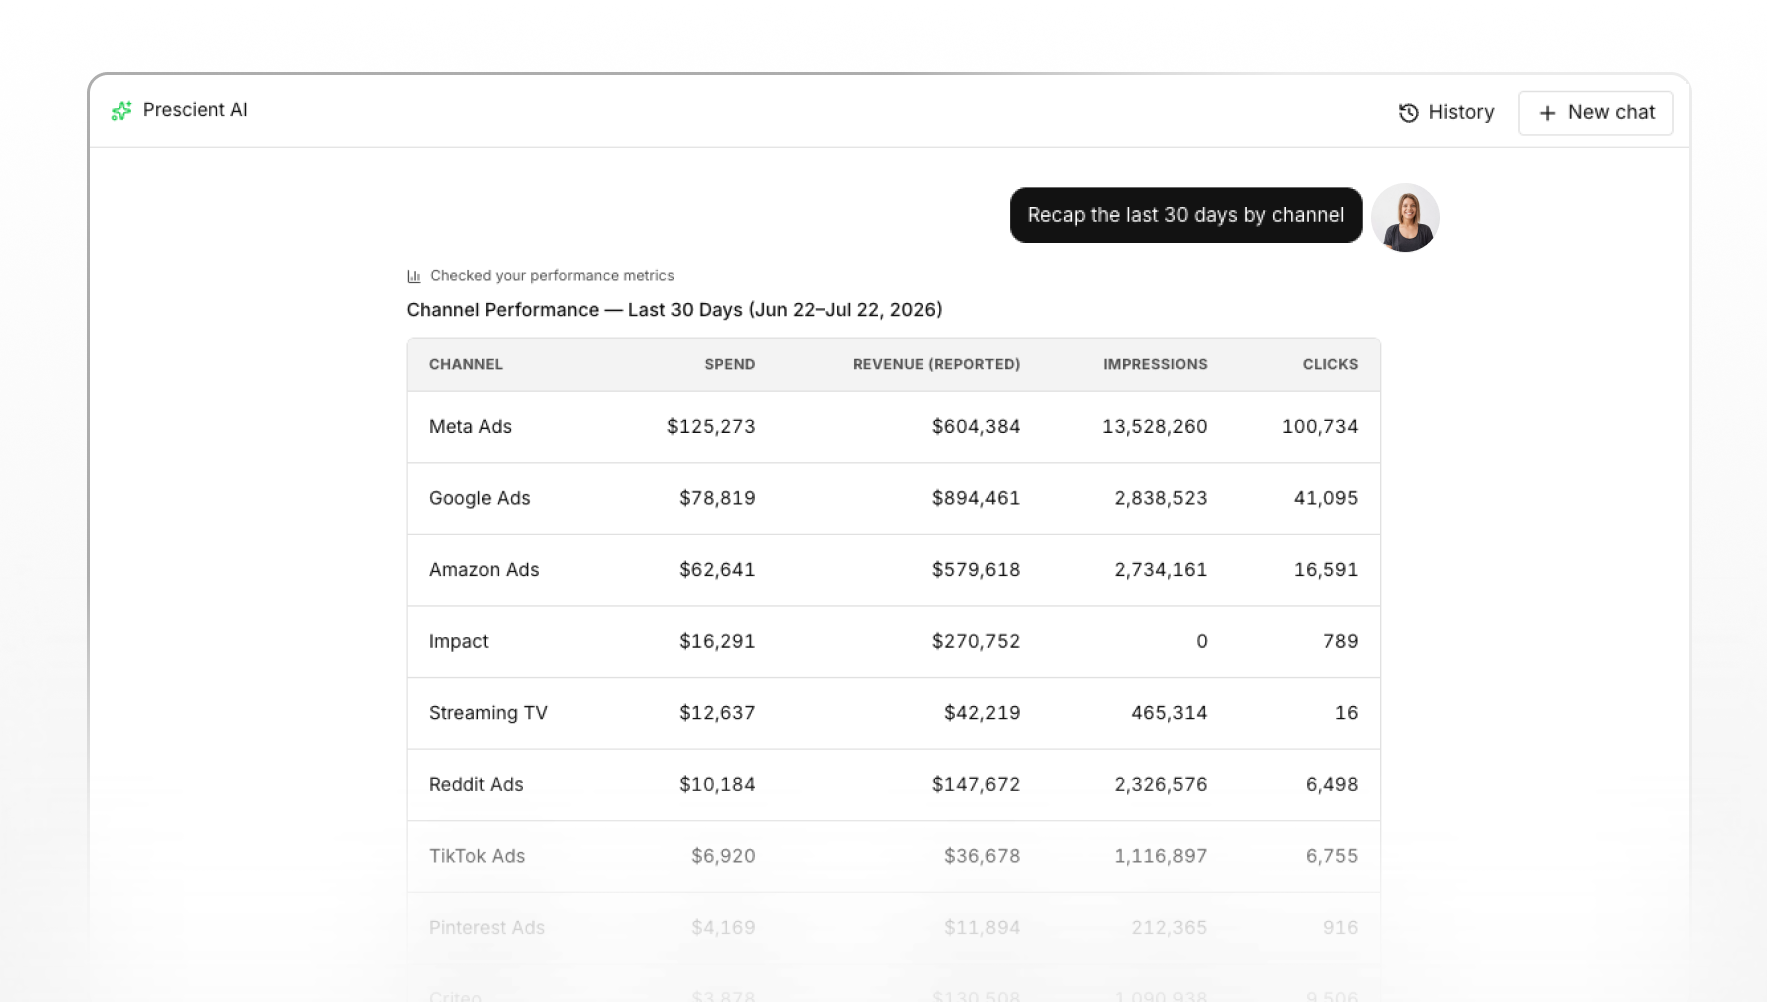This screenshot has width=1767, height=1002.
Task: Click TikTok Ads impressions 1,116,897
Action: 1161,856
